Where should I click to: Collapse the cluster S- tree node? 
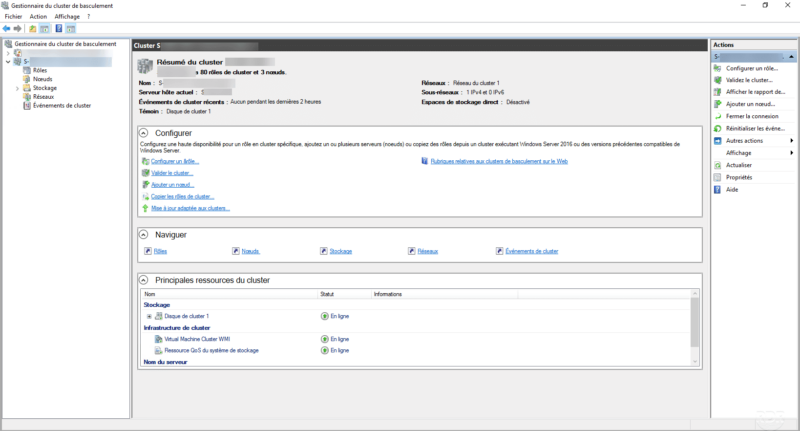(x=8, y=62)
